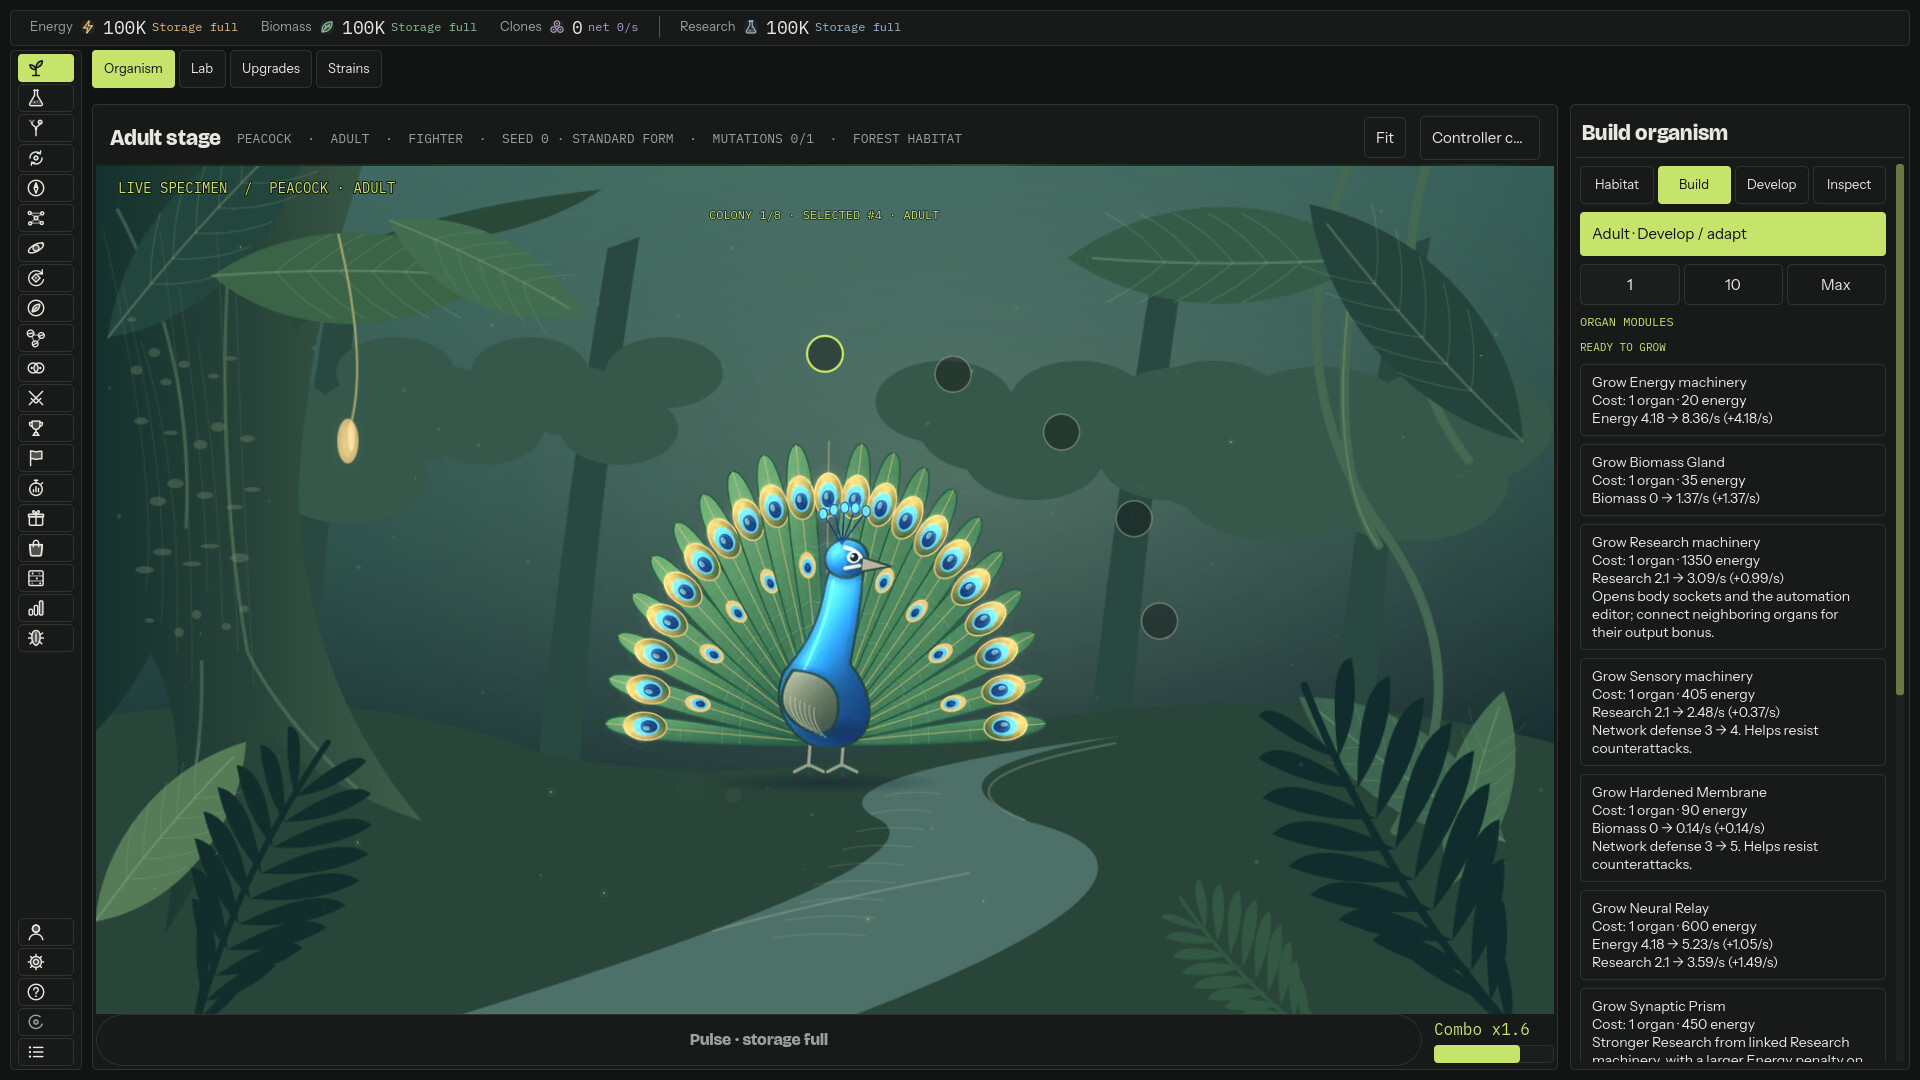
Task: Select the Develop panel tab
Action: coord(1771,185)
